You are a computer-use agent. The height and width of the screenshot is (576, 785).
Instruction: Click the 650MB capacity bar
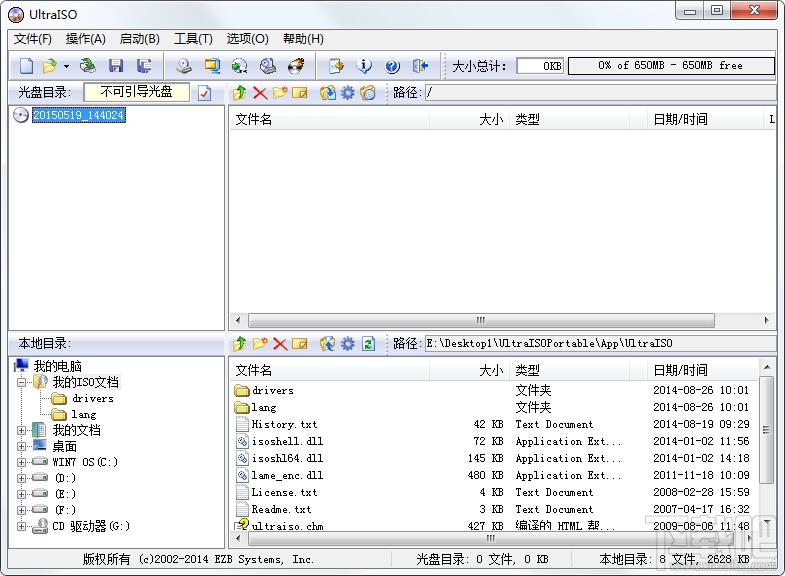pyautogui.click(x=671, y=66)
